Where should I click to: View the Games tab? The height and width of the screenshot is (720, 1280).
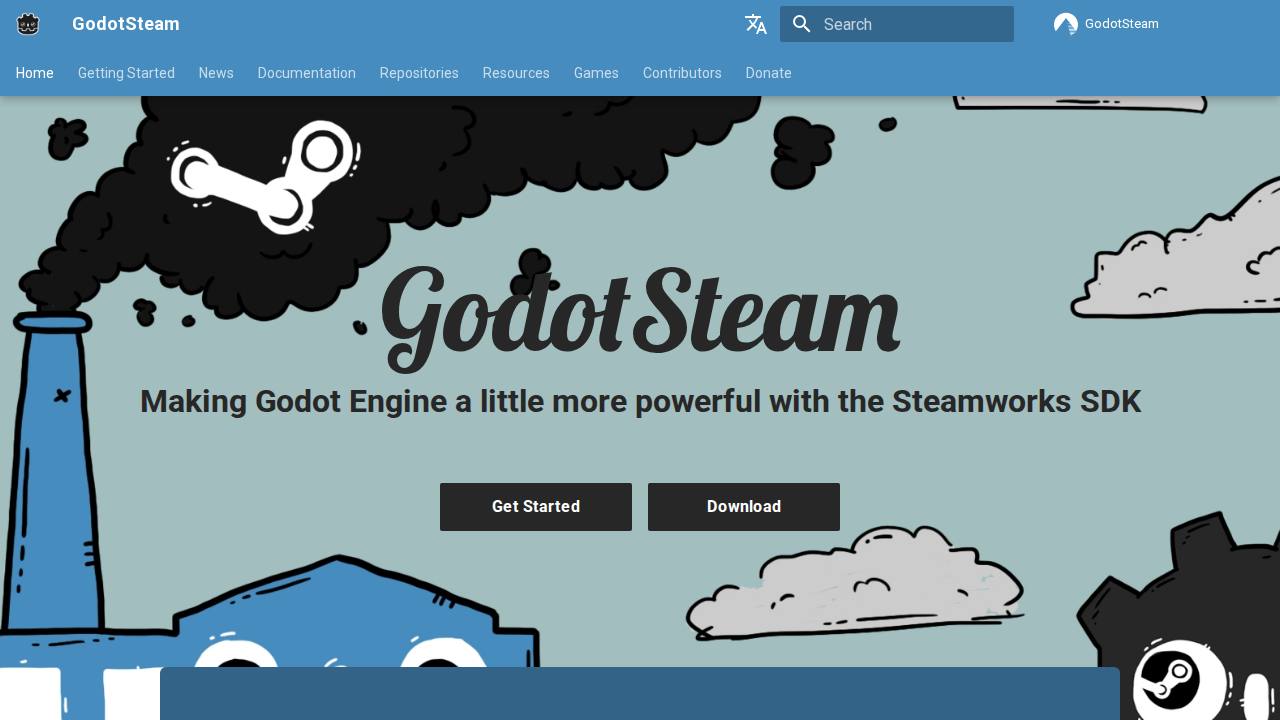pos(596,73)
